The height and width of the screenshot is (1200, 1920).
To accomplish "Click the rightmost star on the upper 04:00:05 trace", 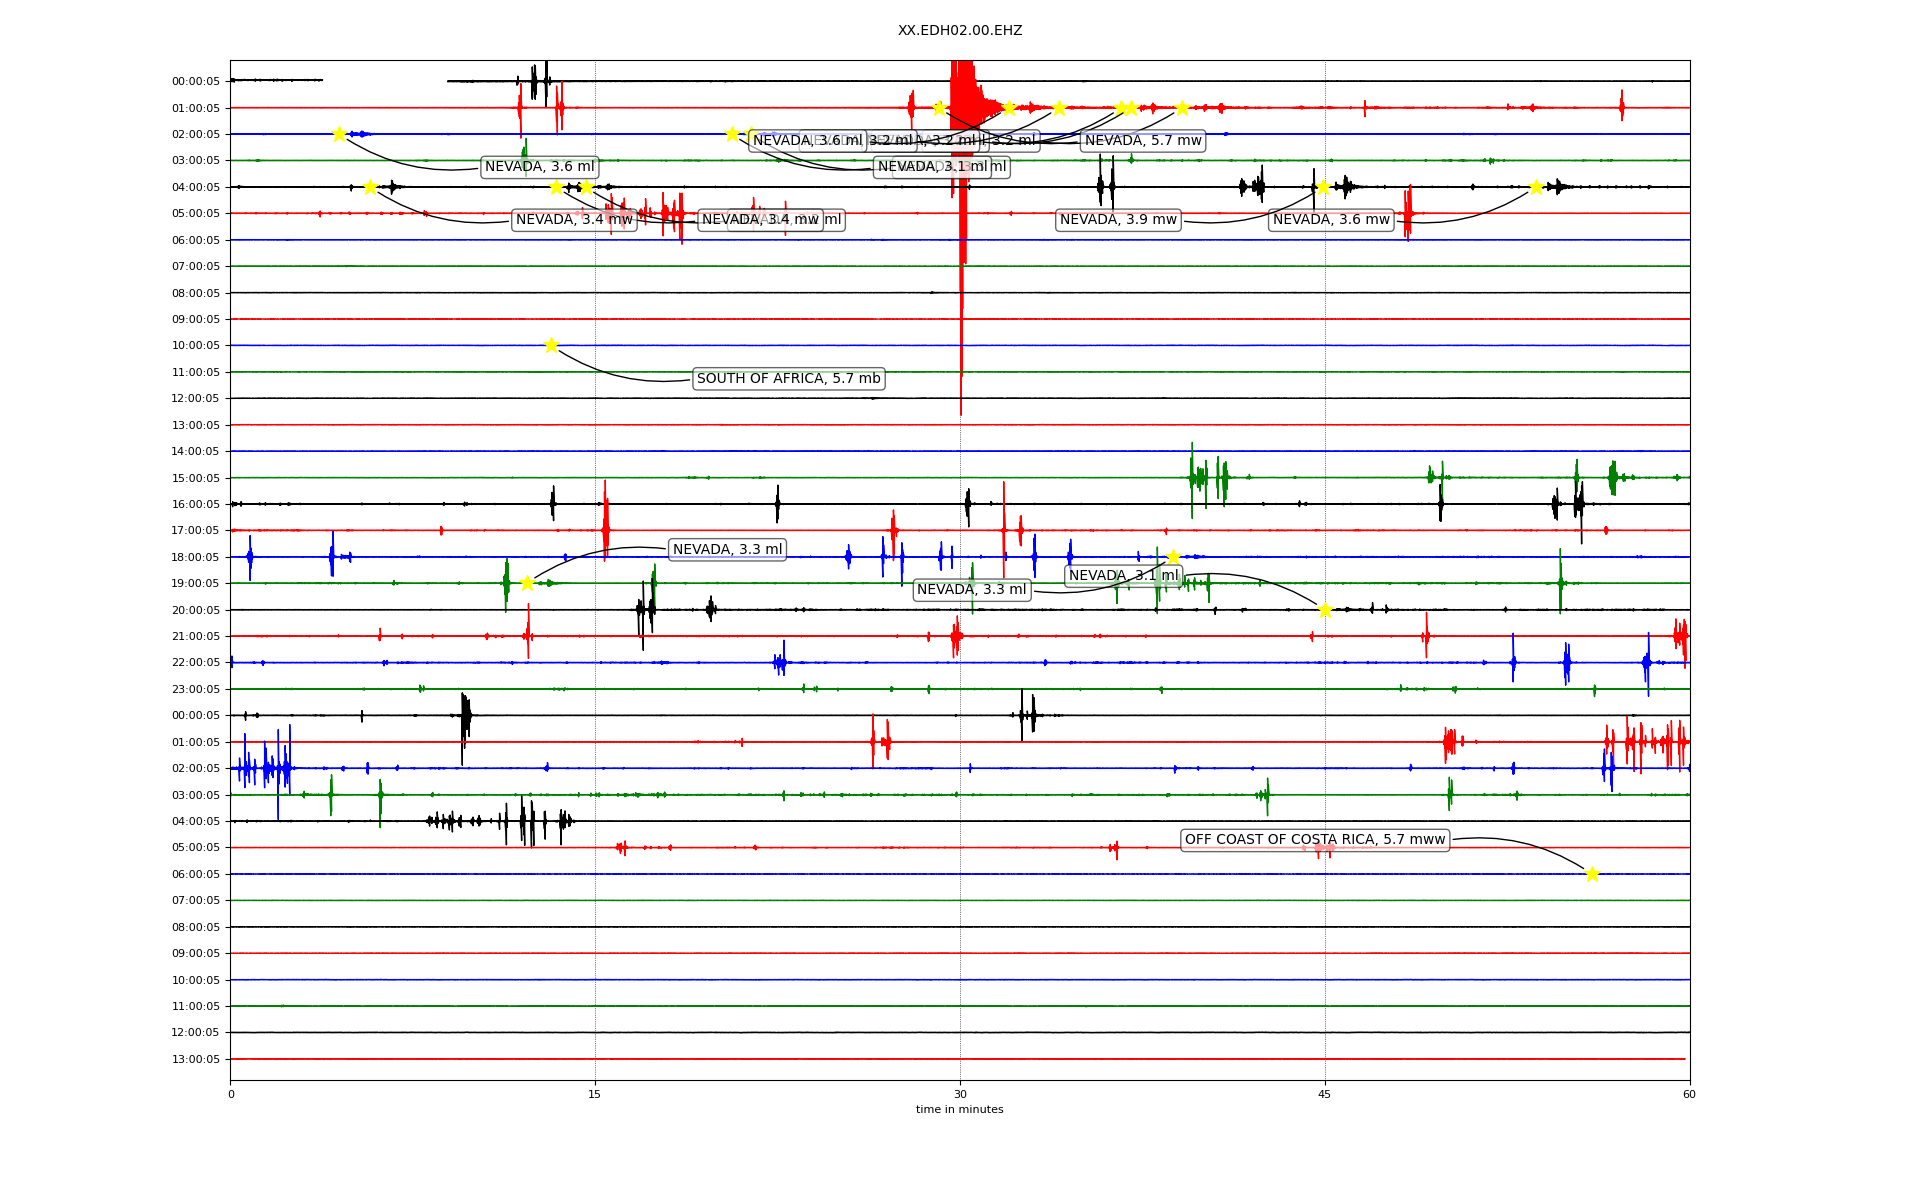I will coord(1536,187).
